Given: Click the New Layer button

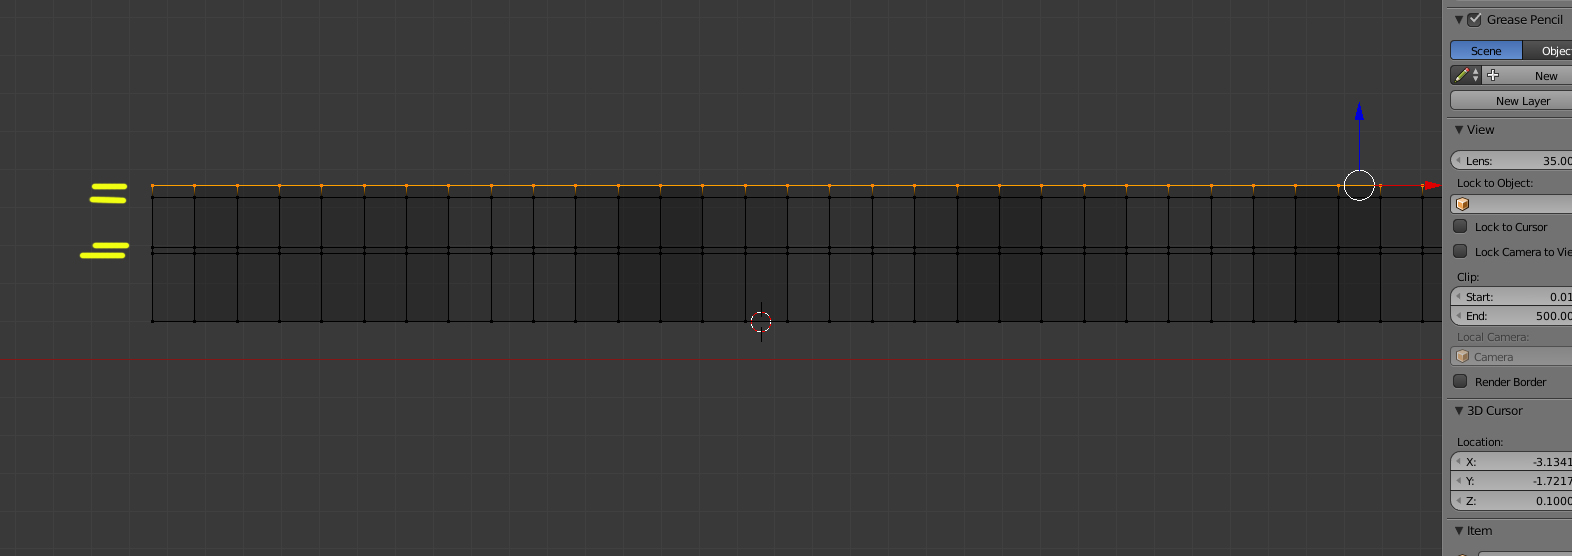Looking at the screenshot, I should (x=1511, y=100).
